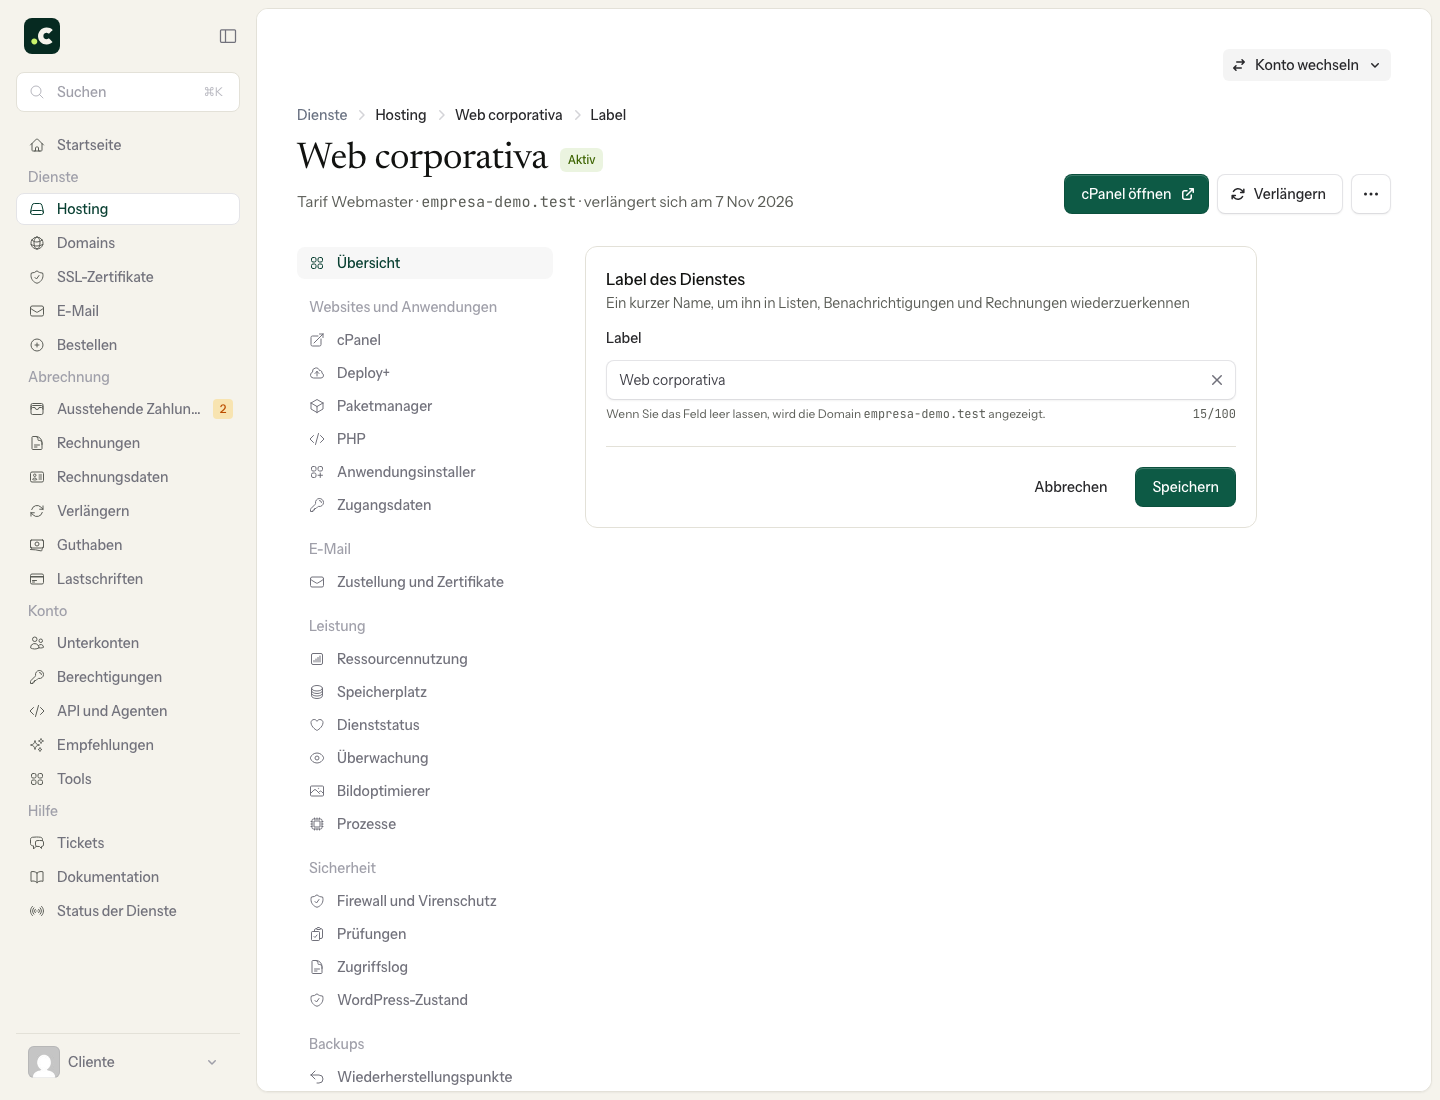Click the Suchen search field
This screenshot has width=1440, height=1100.
point(128,92)
